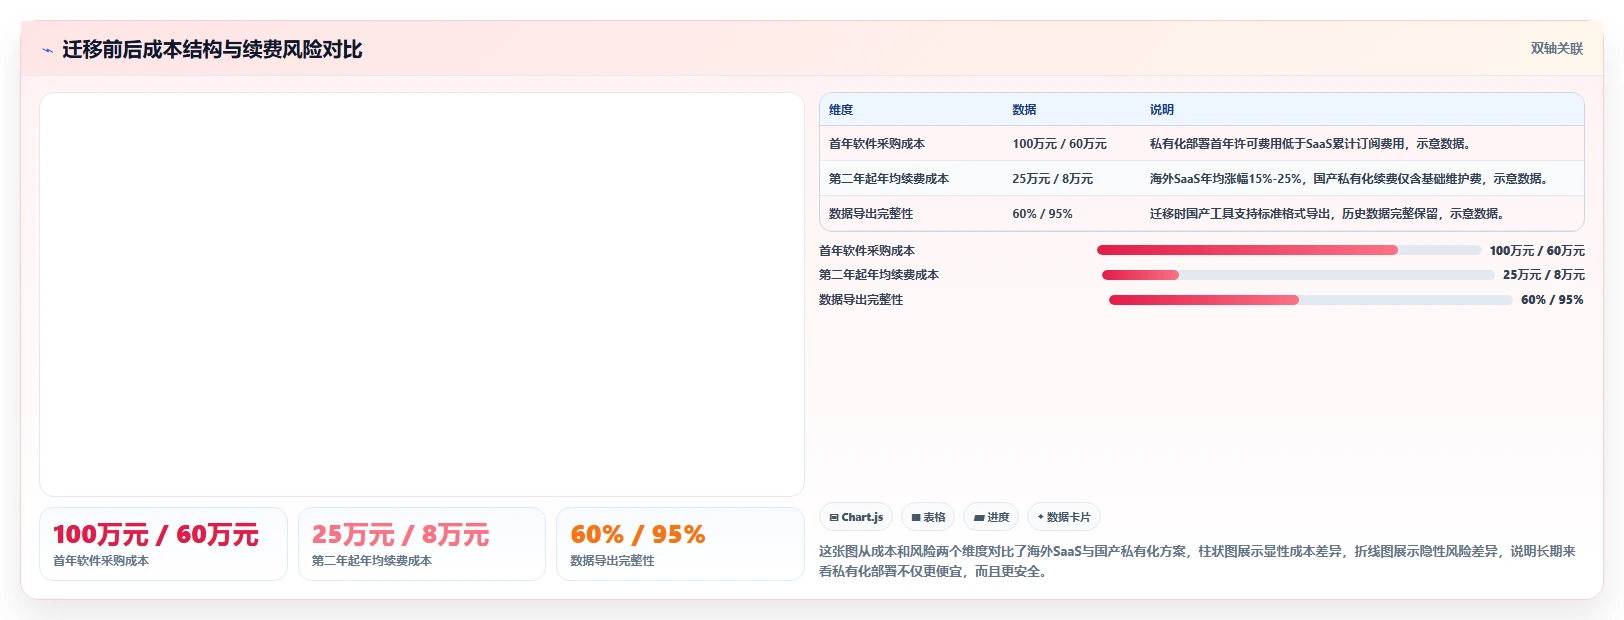Click table cell 首年软件采购成本
This screenshot has width=1624, height=620.
coord(877,144)
